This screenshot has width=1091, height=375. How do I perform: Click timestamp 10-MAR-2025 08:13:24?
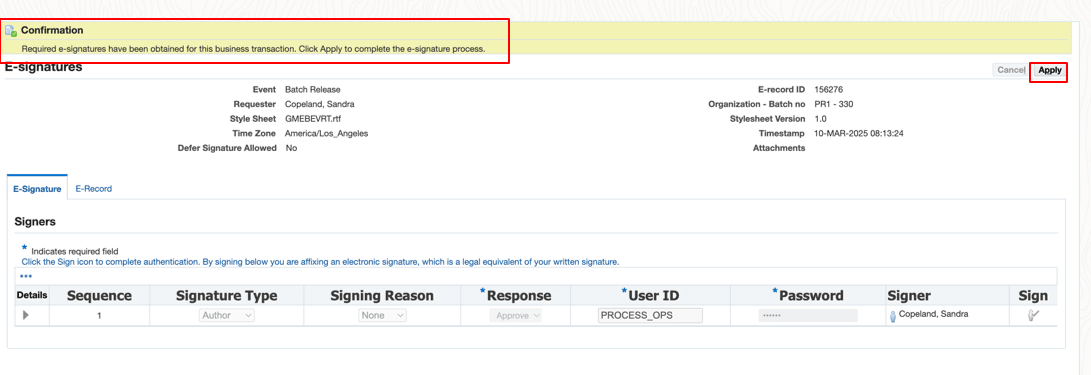859,134
